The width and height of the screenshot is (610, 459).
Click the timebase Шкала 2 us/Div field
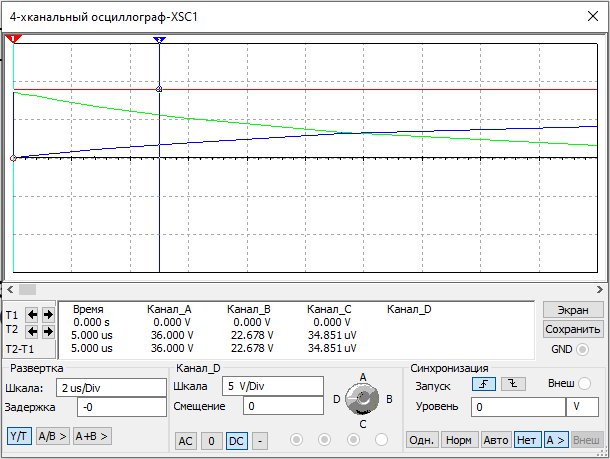pos(111,388)
